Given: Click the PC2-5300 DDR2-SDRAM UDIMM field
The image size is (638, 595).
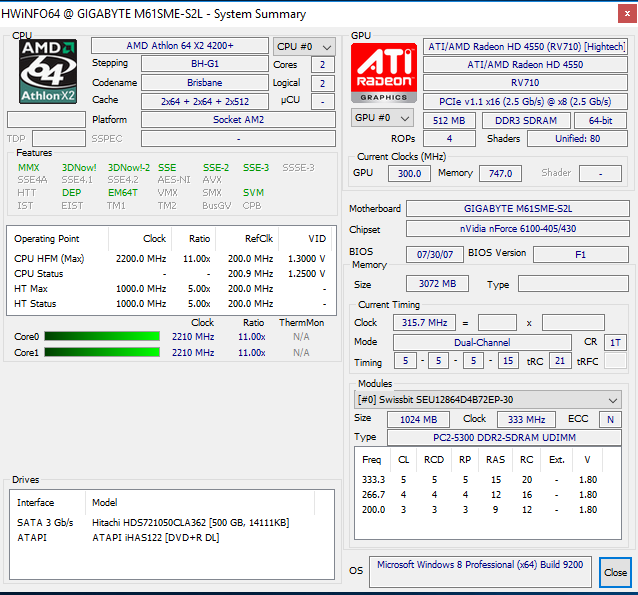Looking at the screenshot, I should 504,438.
